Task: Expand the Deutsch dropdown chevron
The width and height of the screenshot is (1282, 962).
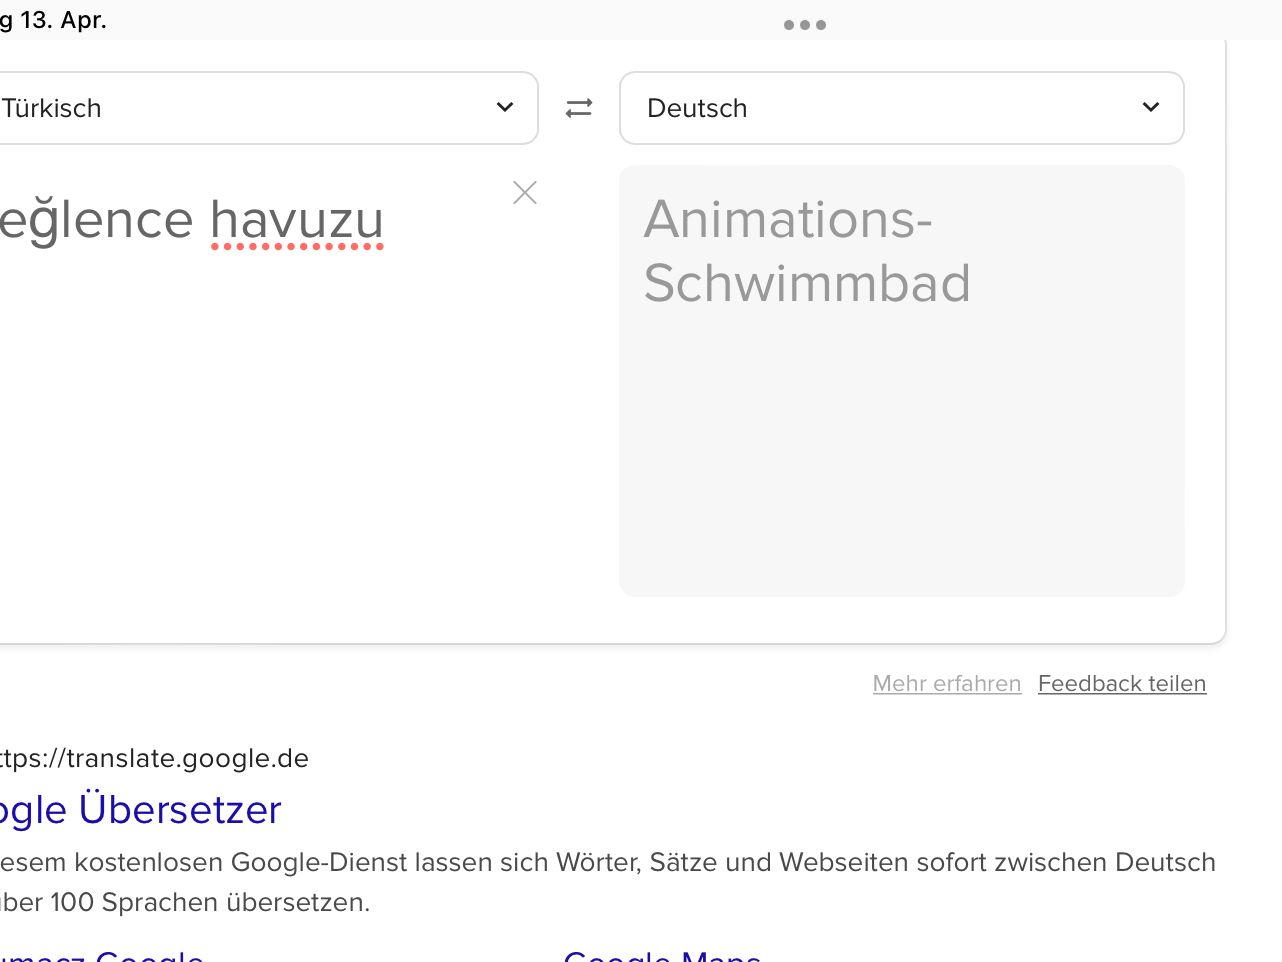Action: tap(1151, 108)
